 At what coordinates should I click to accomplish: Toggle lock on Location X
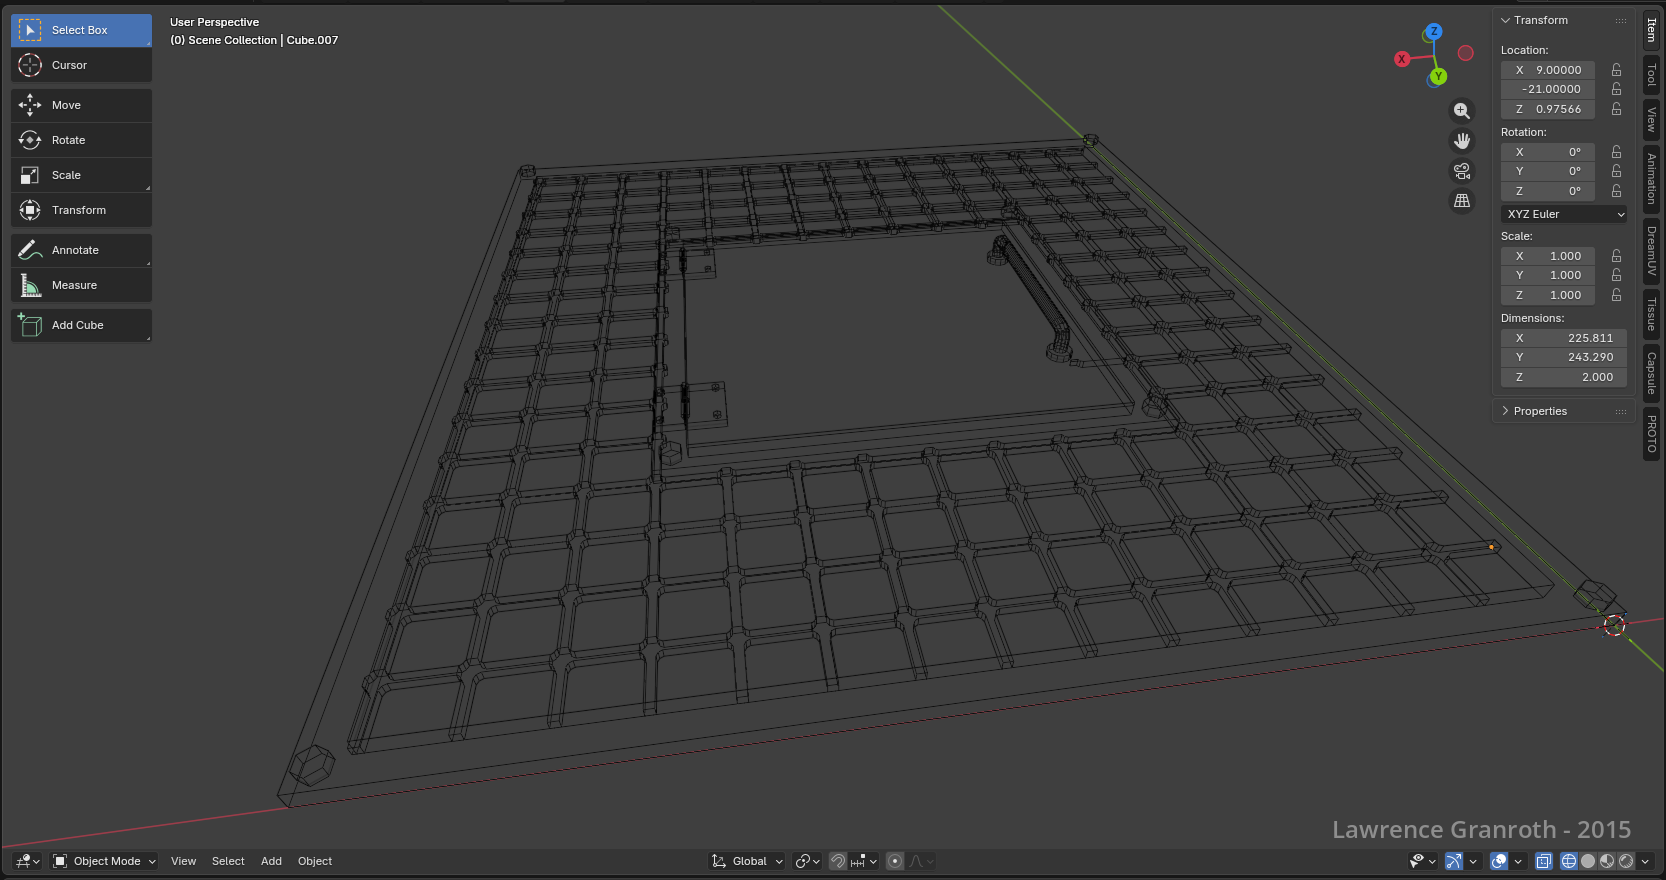pyautogui.click(x=1616, y=70)
